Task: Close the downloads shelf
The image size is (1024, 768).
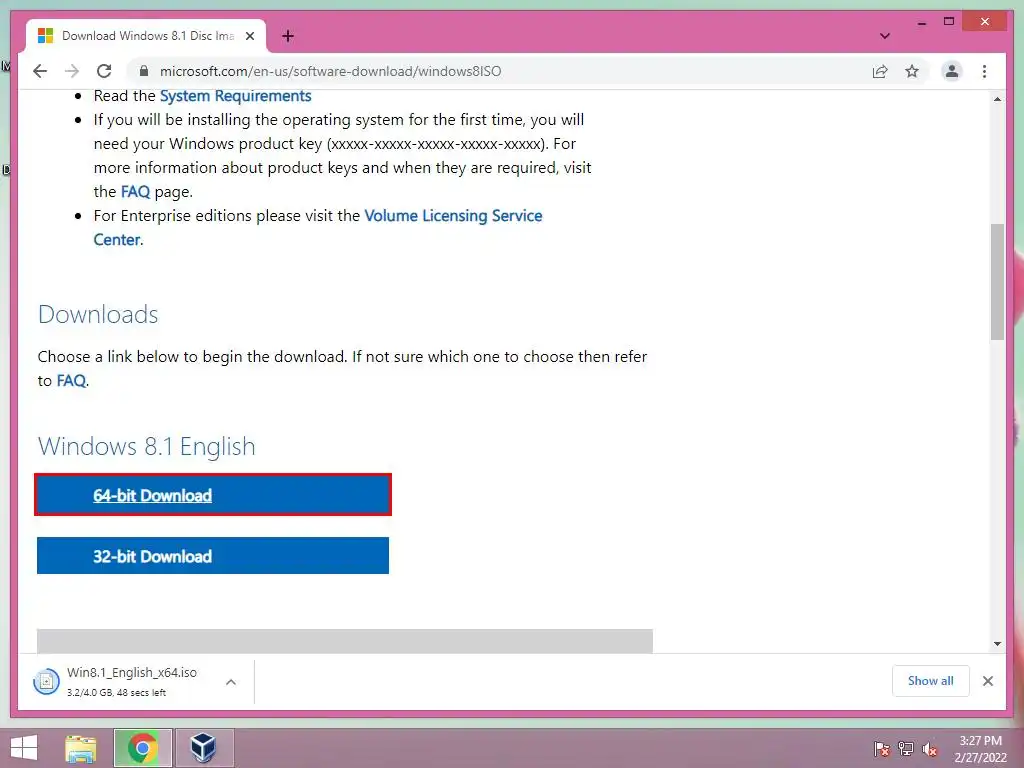Action: pyautogui.click(x=987, y=681)
